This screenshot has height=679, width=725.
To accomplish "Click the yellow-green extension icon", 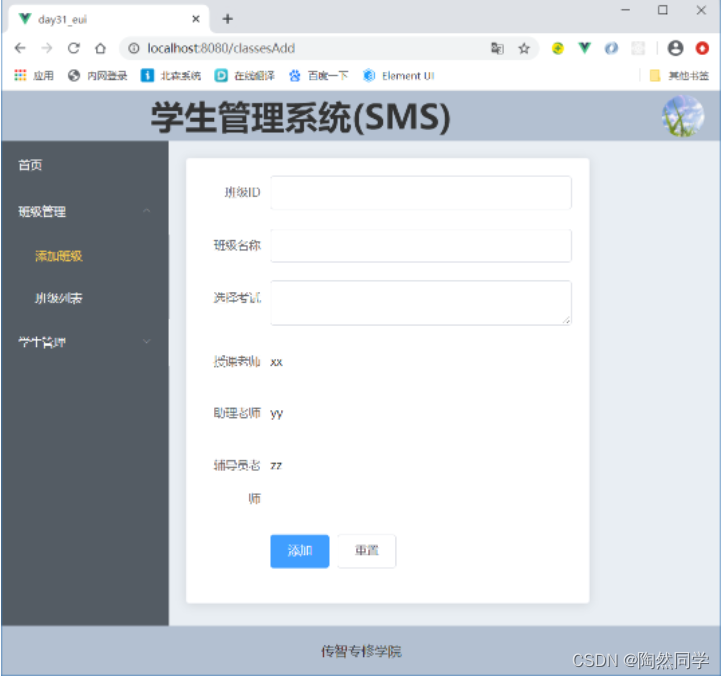I will click(559, 48).
